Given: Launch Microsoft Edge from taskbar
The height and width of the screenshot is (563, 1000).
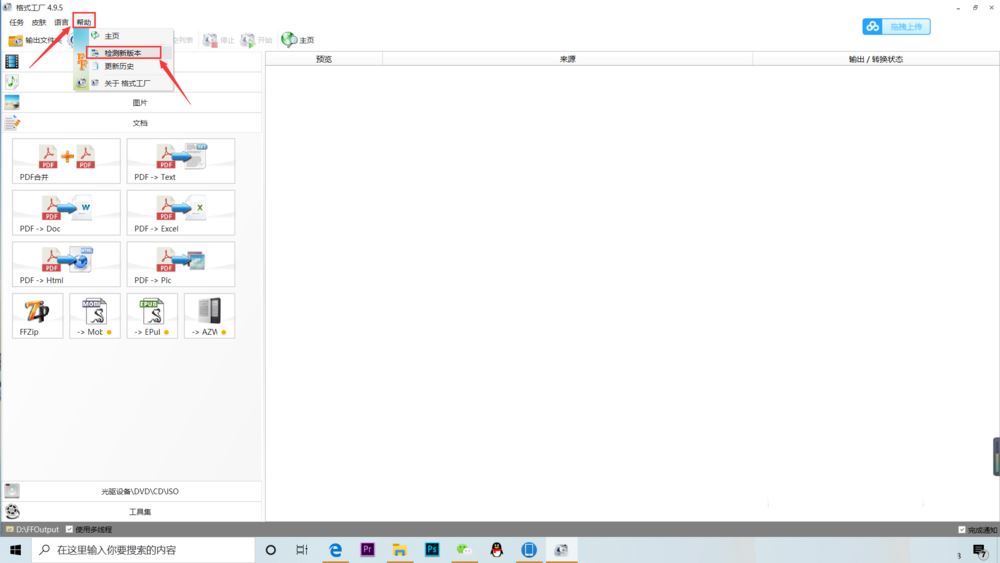Looking at the screenshot, I should tap(335, 550).
